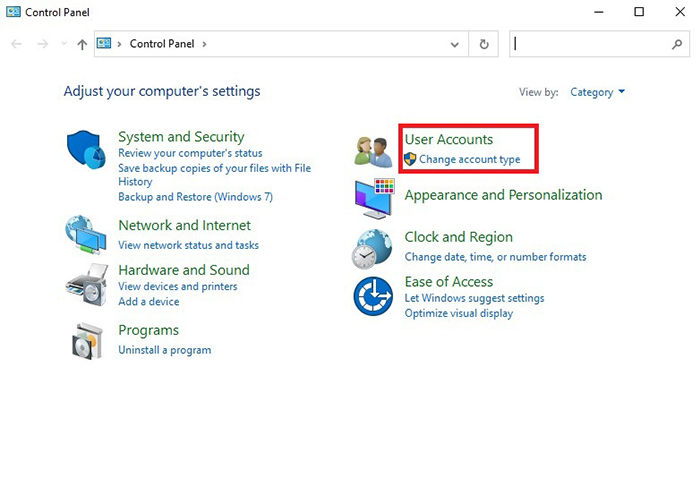Open the View by Category dropdown

point(597,92)
